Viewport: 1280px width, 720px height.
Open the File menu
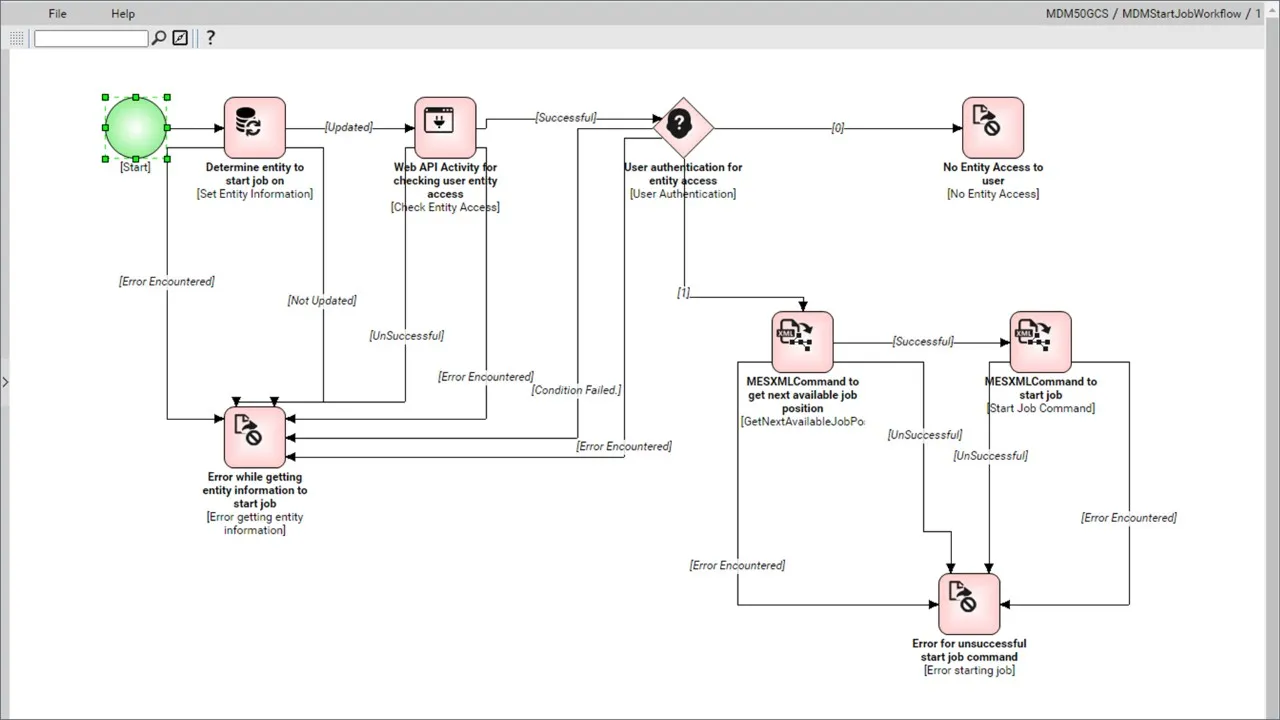coord(57,13)
